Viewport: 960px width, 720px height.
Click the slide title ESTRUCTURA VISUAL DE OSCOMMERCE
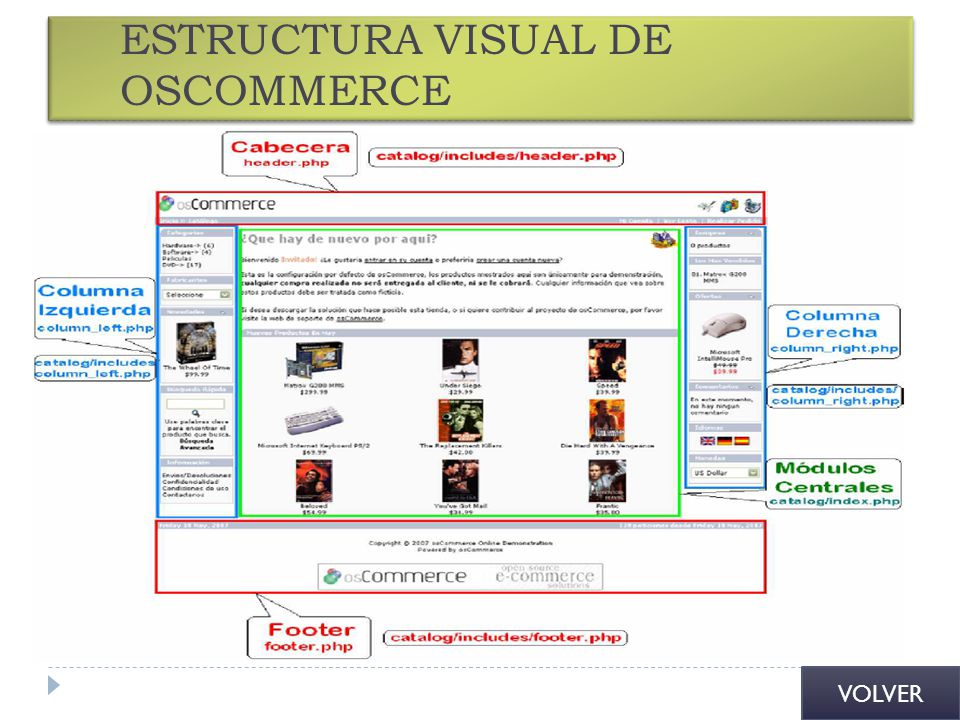(397, 65)
